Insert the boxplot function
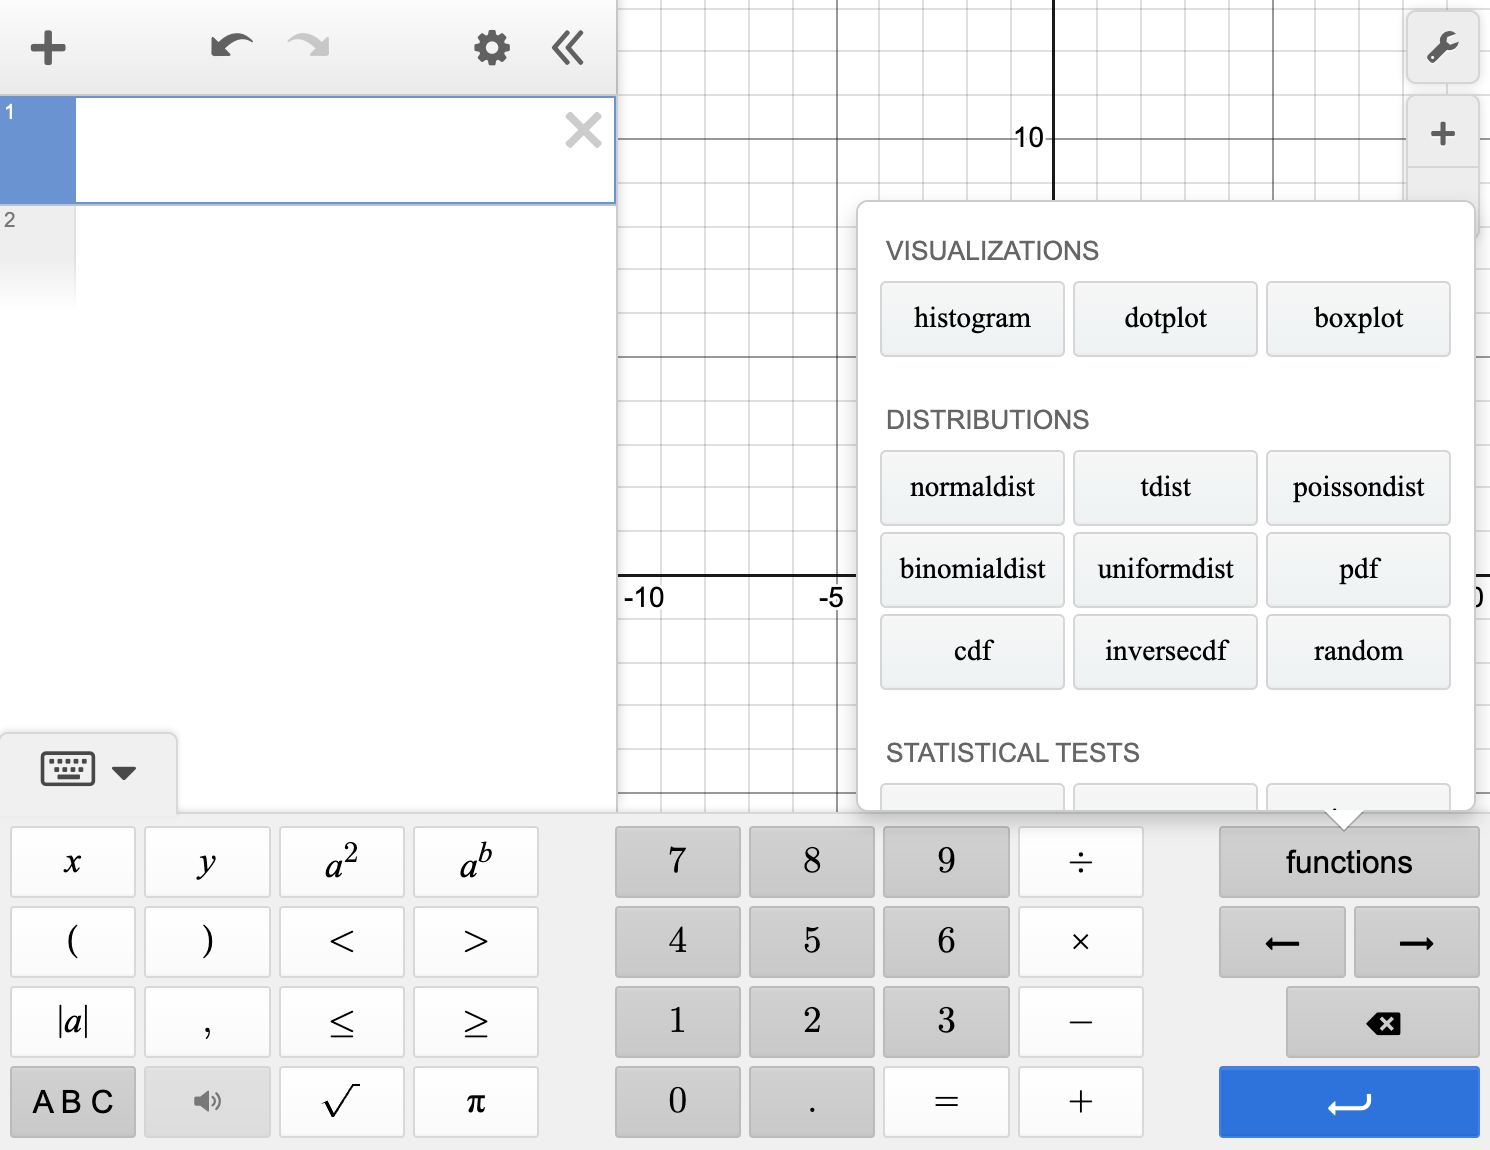The image size is (1490, 1150). [1358, 319]
